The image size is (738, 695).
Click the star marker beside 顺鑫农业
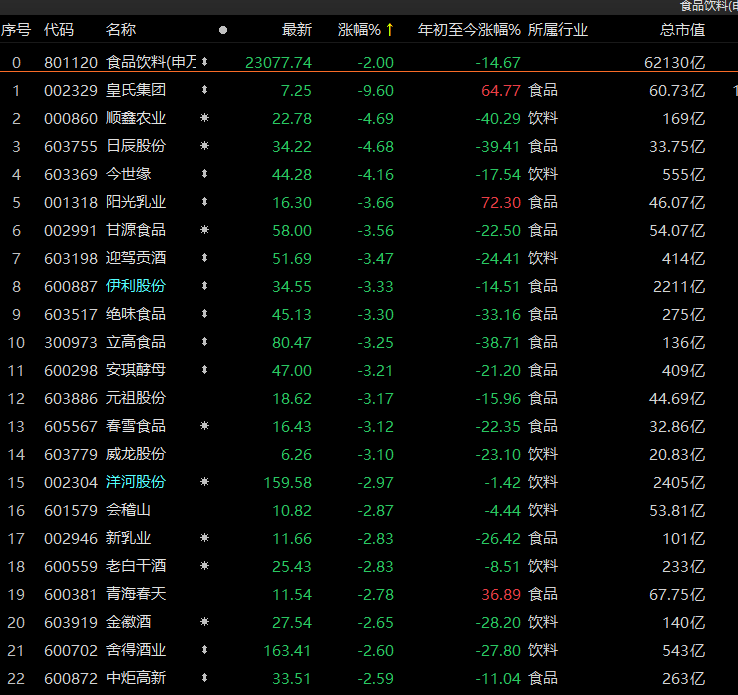pos(205,118)
